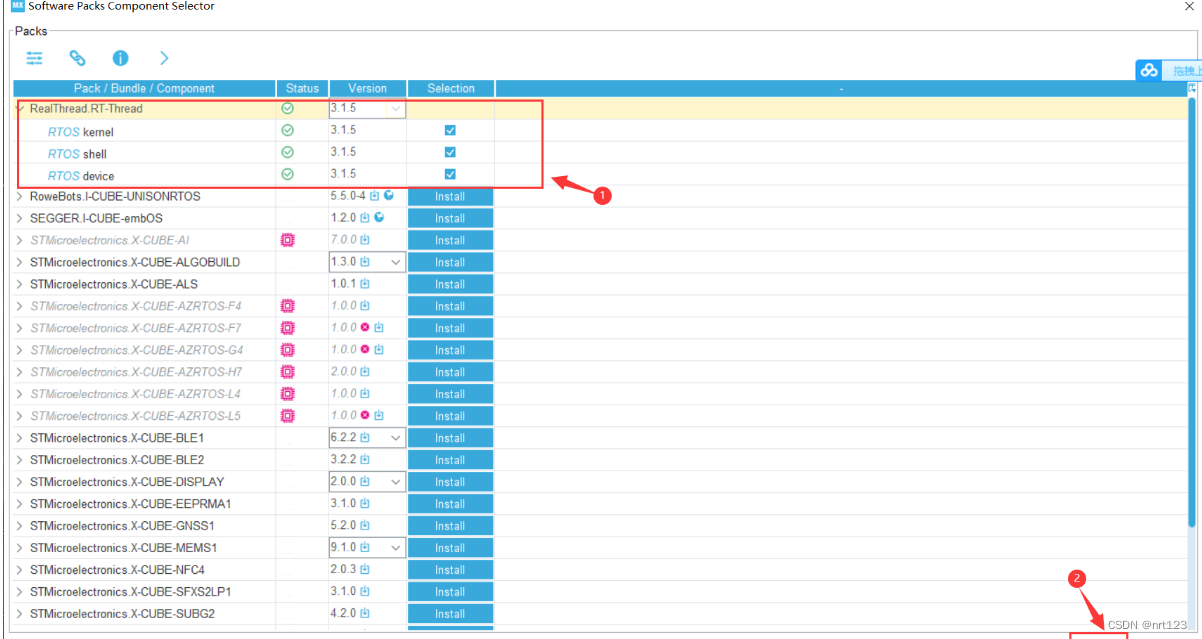Expand the RoweBots.I-CUBE-UNISONRTOS node

click(19, 196)
